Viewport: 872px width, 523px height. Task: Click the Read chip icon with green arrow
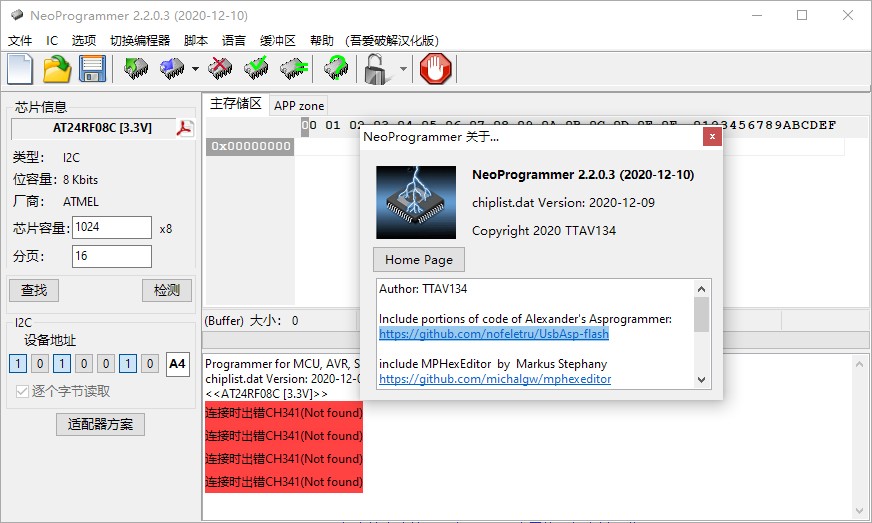click(136, 68)
